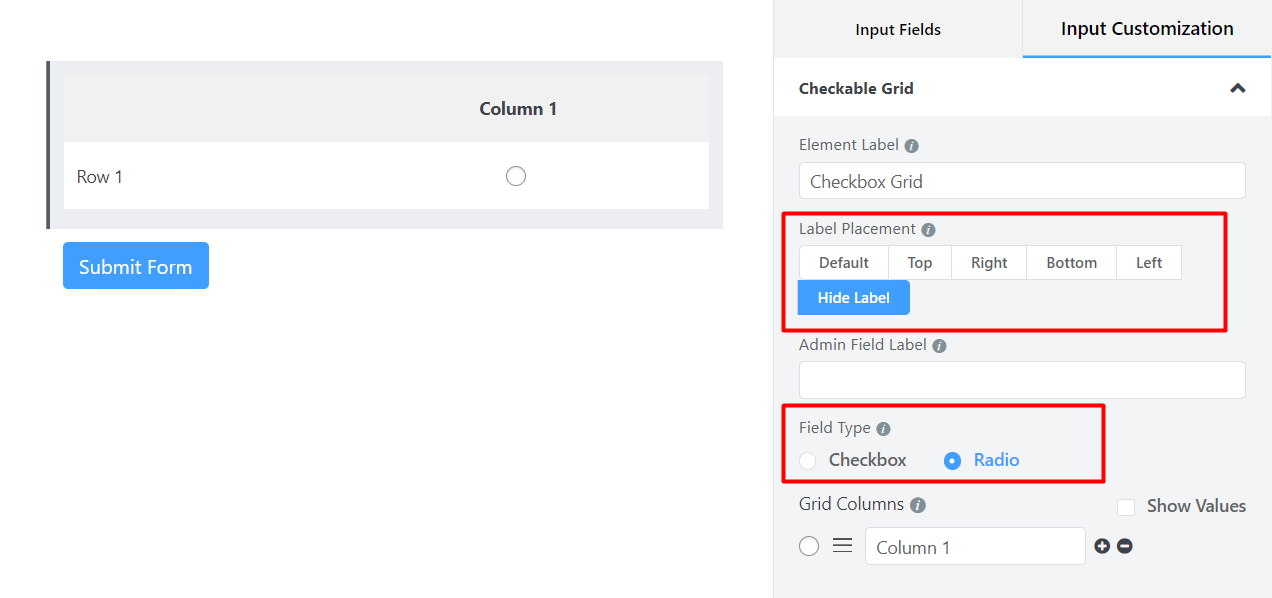This screenshot has height=598, width=1272.
Task: Set label placement to Bottom
Action: (1071, 262)
